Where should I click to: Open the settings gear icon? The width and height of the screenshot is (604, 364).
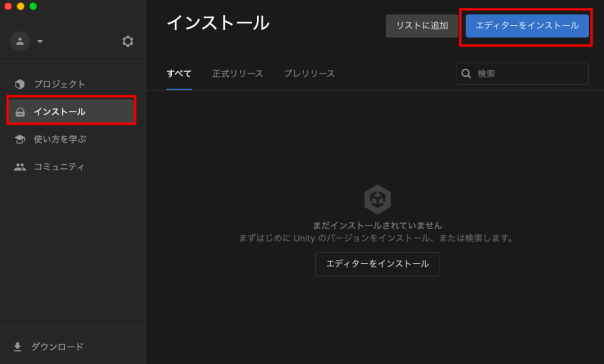pos(128,41)
